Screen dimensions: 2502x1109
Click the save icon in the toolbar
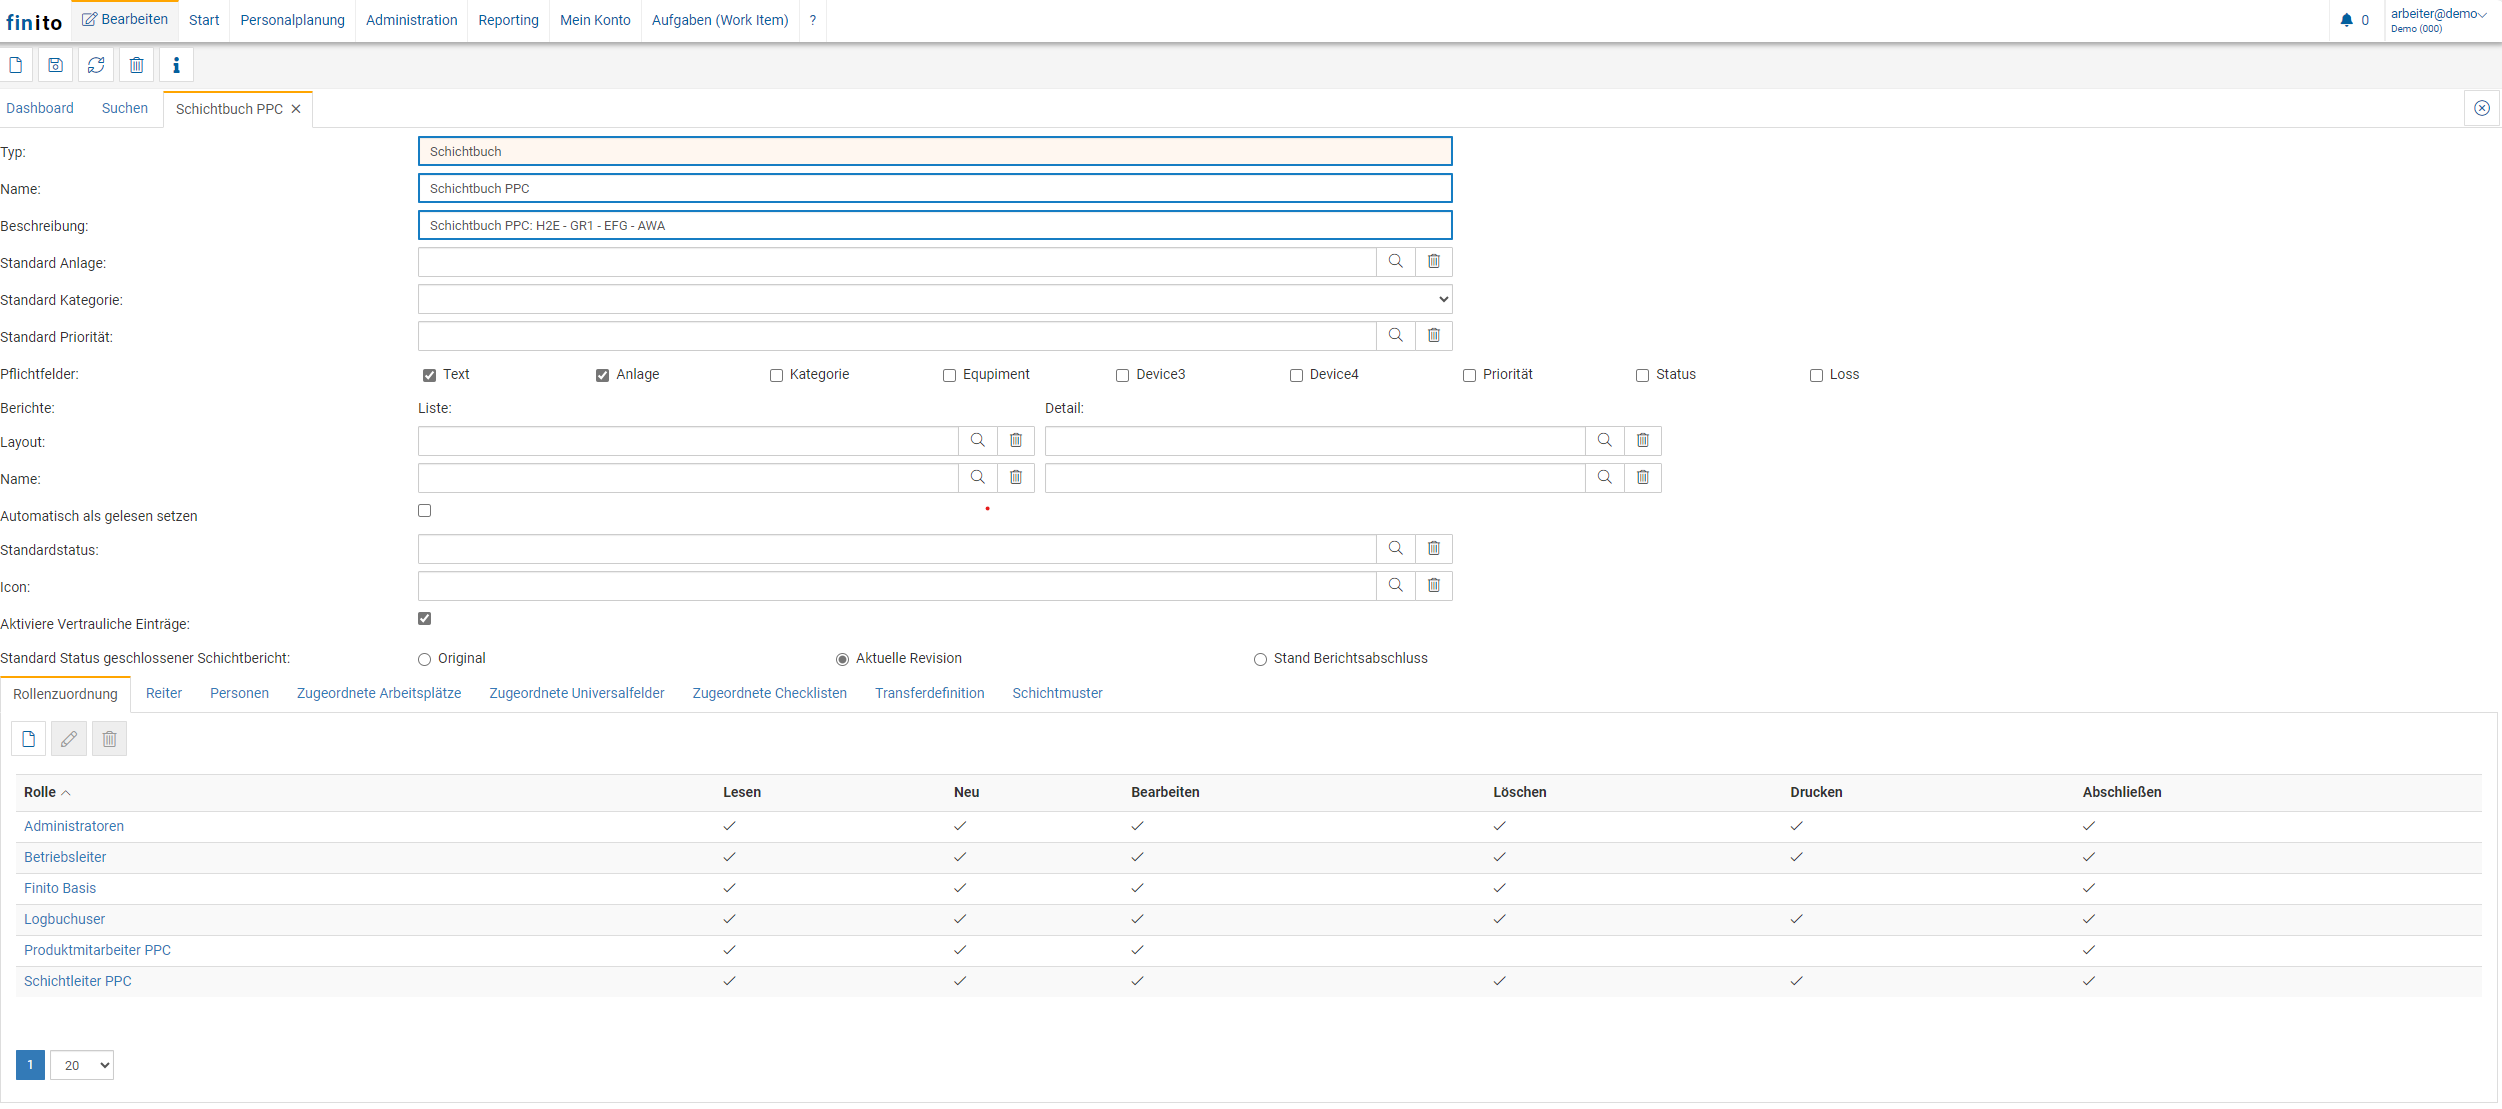pos(56,65)
